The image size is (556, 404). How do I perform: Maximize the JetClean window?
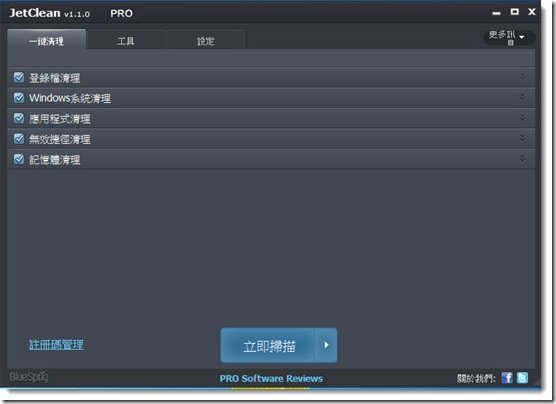tap(515, 12)
